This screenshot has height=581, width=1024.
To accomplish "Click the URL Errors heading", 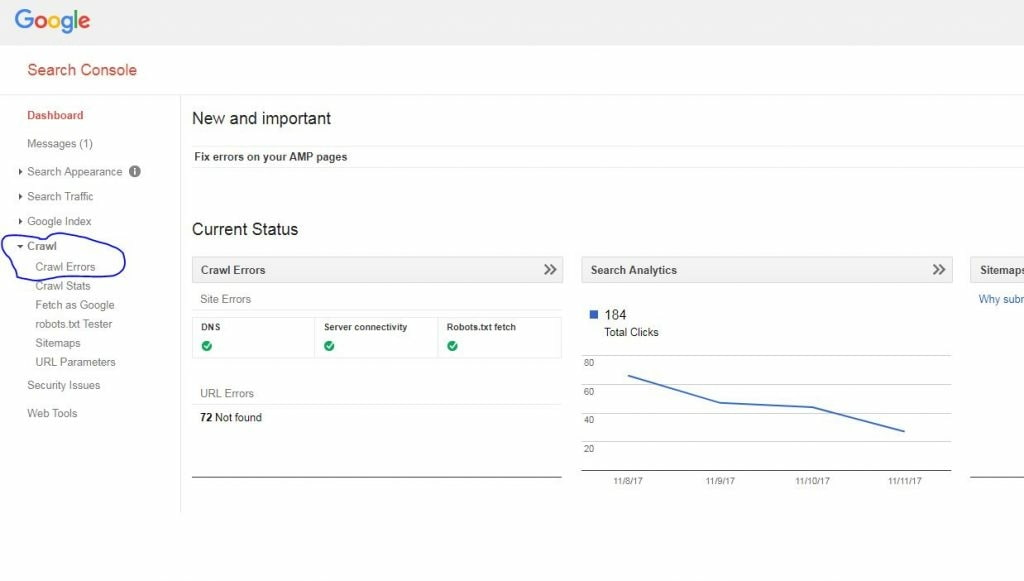I will 227,394.
